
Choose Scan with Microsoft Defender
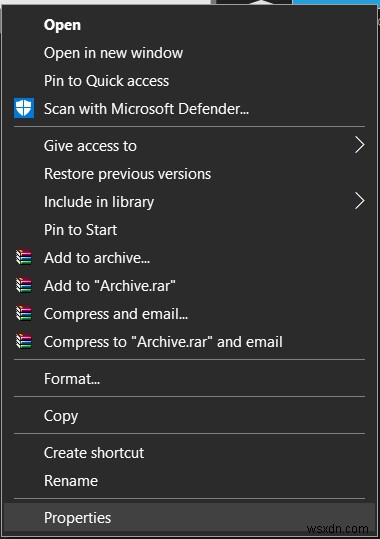tap(189, 109)
